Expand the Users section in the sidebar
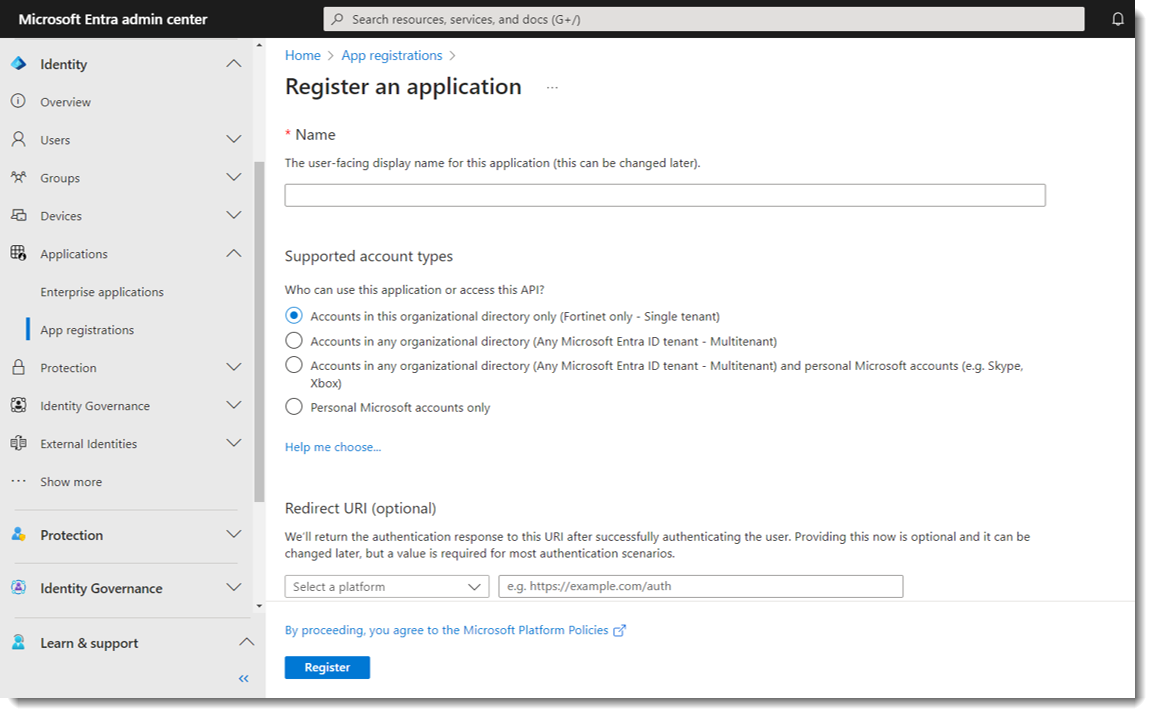 [x=234, y=139]
